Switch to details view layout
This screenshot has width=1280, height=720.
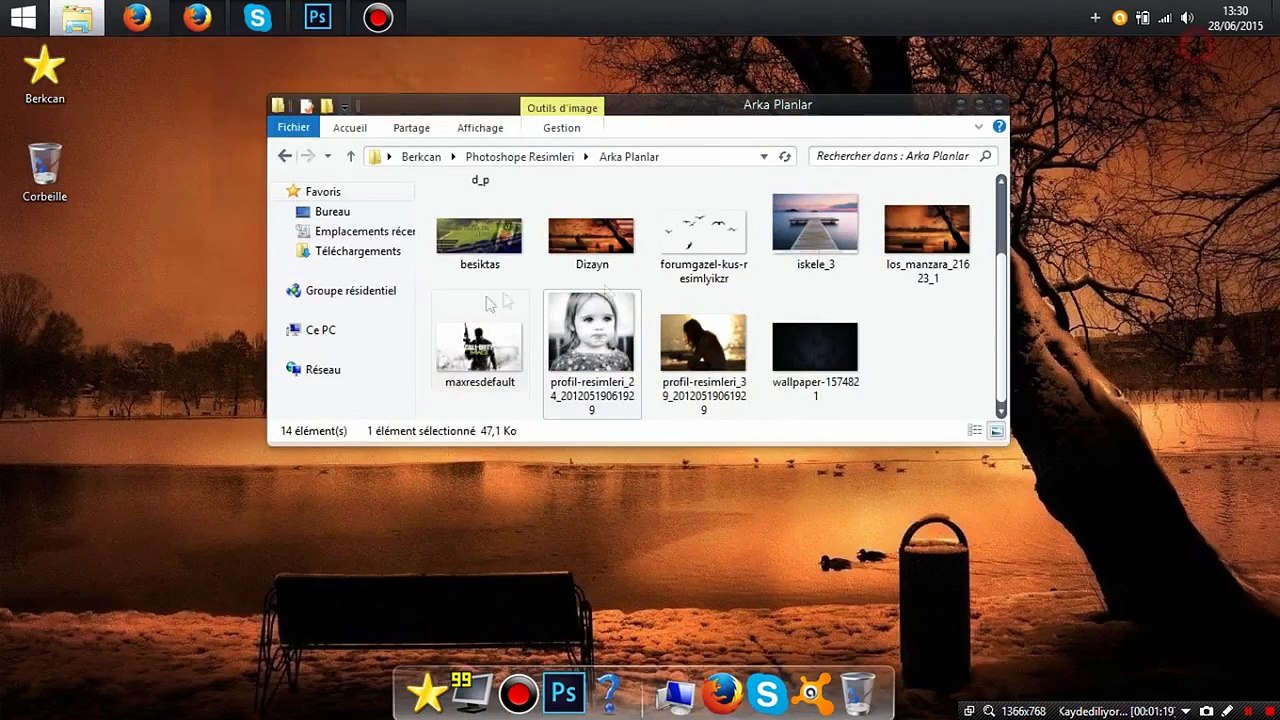pyautogui.click(x=975, y=431)
